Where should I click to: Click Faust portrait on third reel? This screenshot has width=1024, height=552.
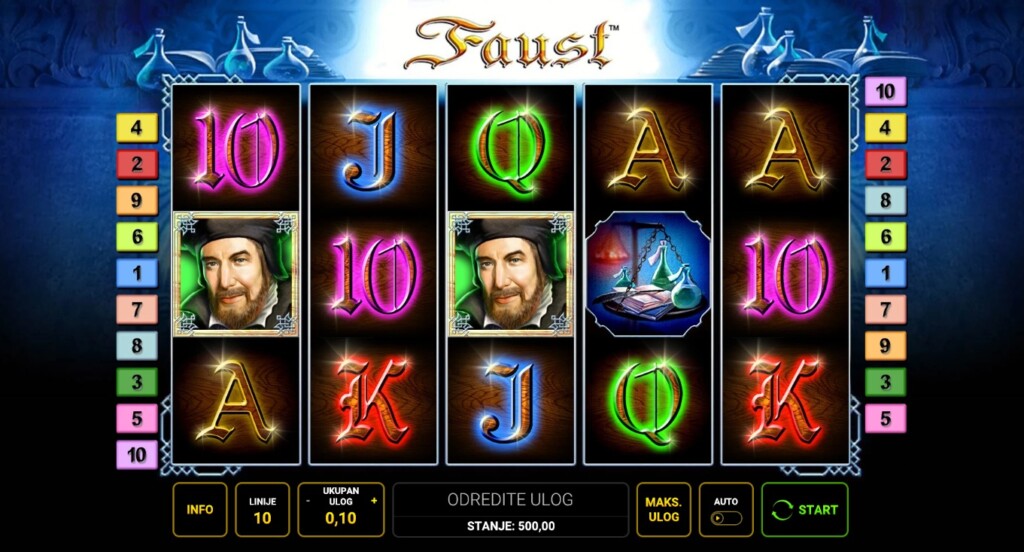511,274
